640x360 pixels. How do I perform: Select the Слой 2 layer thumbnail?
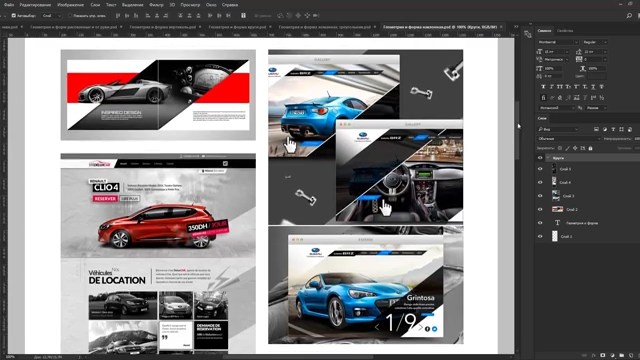click(557, 209)
